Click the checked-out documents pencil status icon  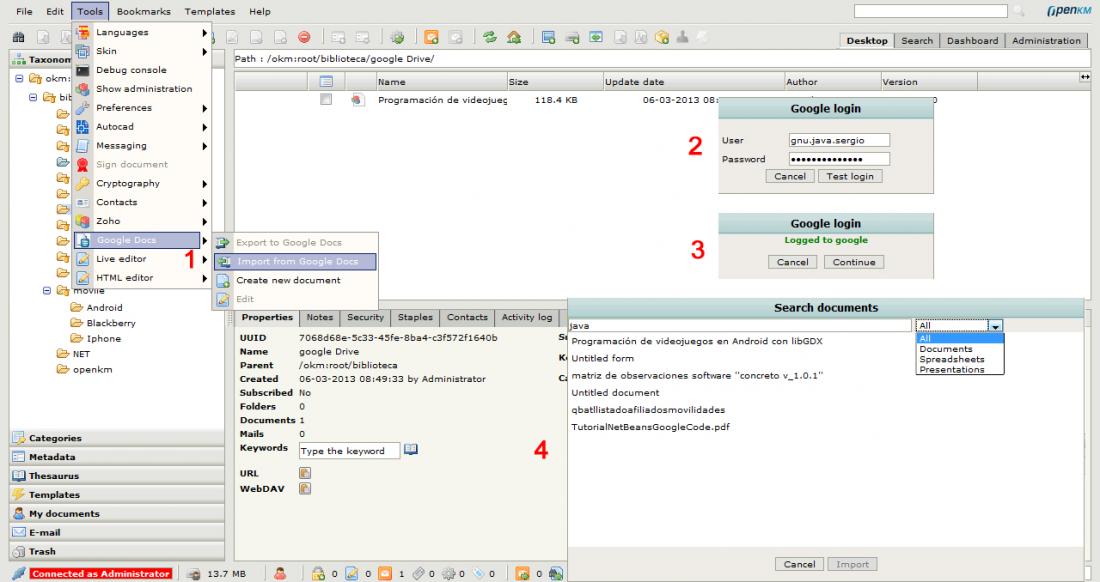click(352, 573)
